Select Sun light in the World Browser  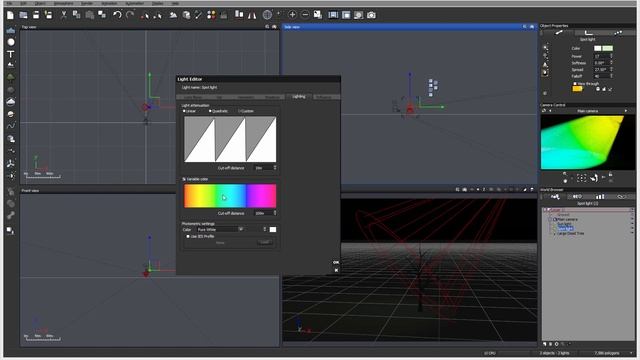pos(564,224)
